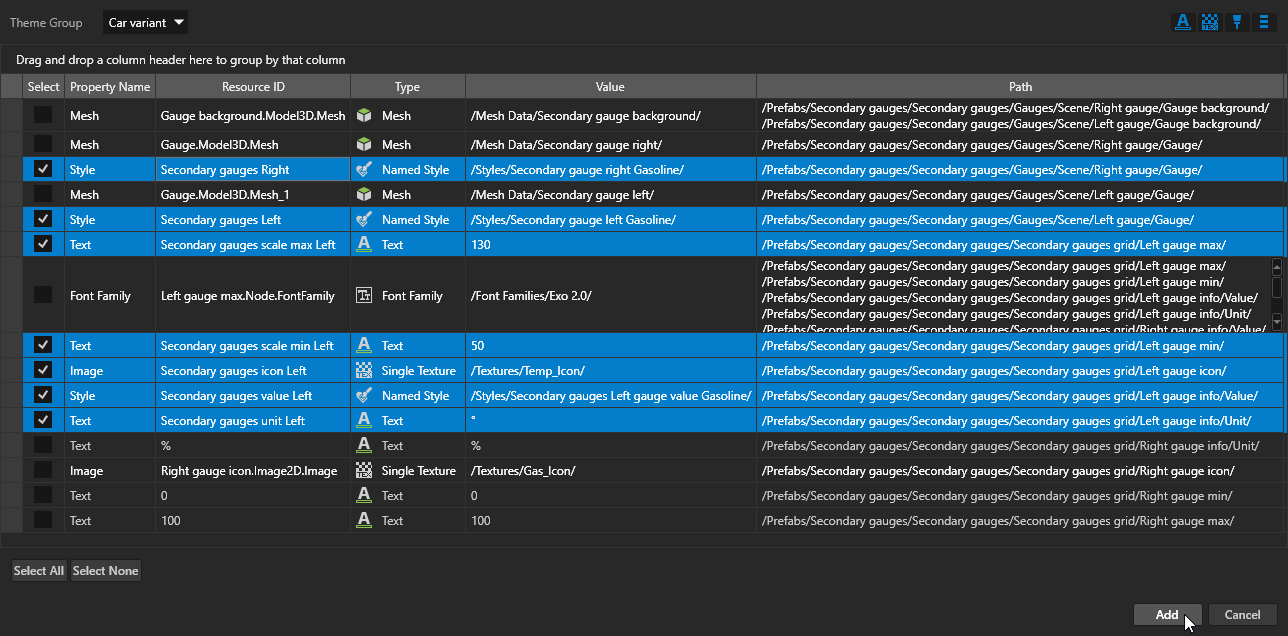Toggle the Style brush filter icon
The image size is (1288, 636).
[x=1237, y=23]
